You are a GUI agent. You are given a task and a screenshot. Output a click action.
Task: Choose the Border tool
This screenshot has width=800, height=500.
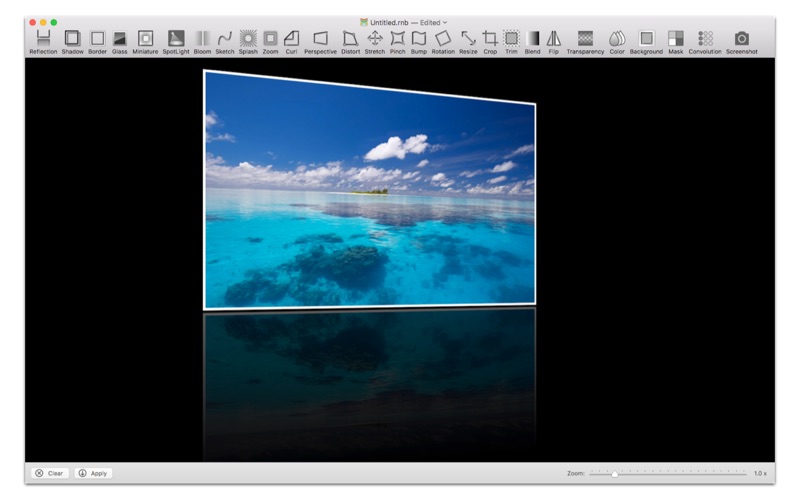97,42
